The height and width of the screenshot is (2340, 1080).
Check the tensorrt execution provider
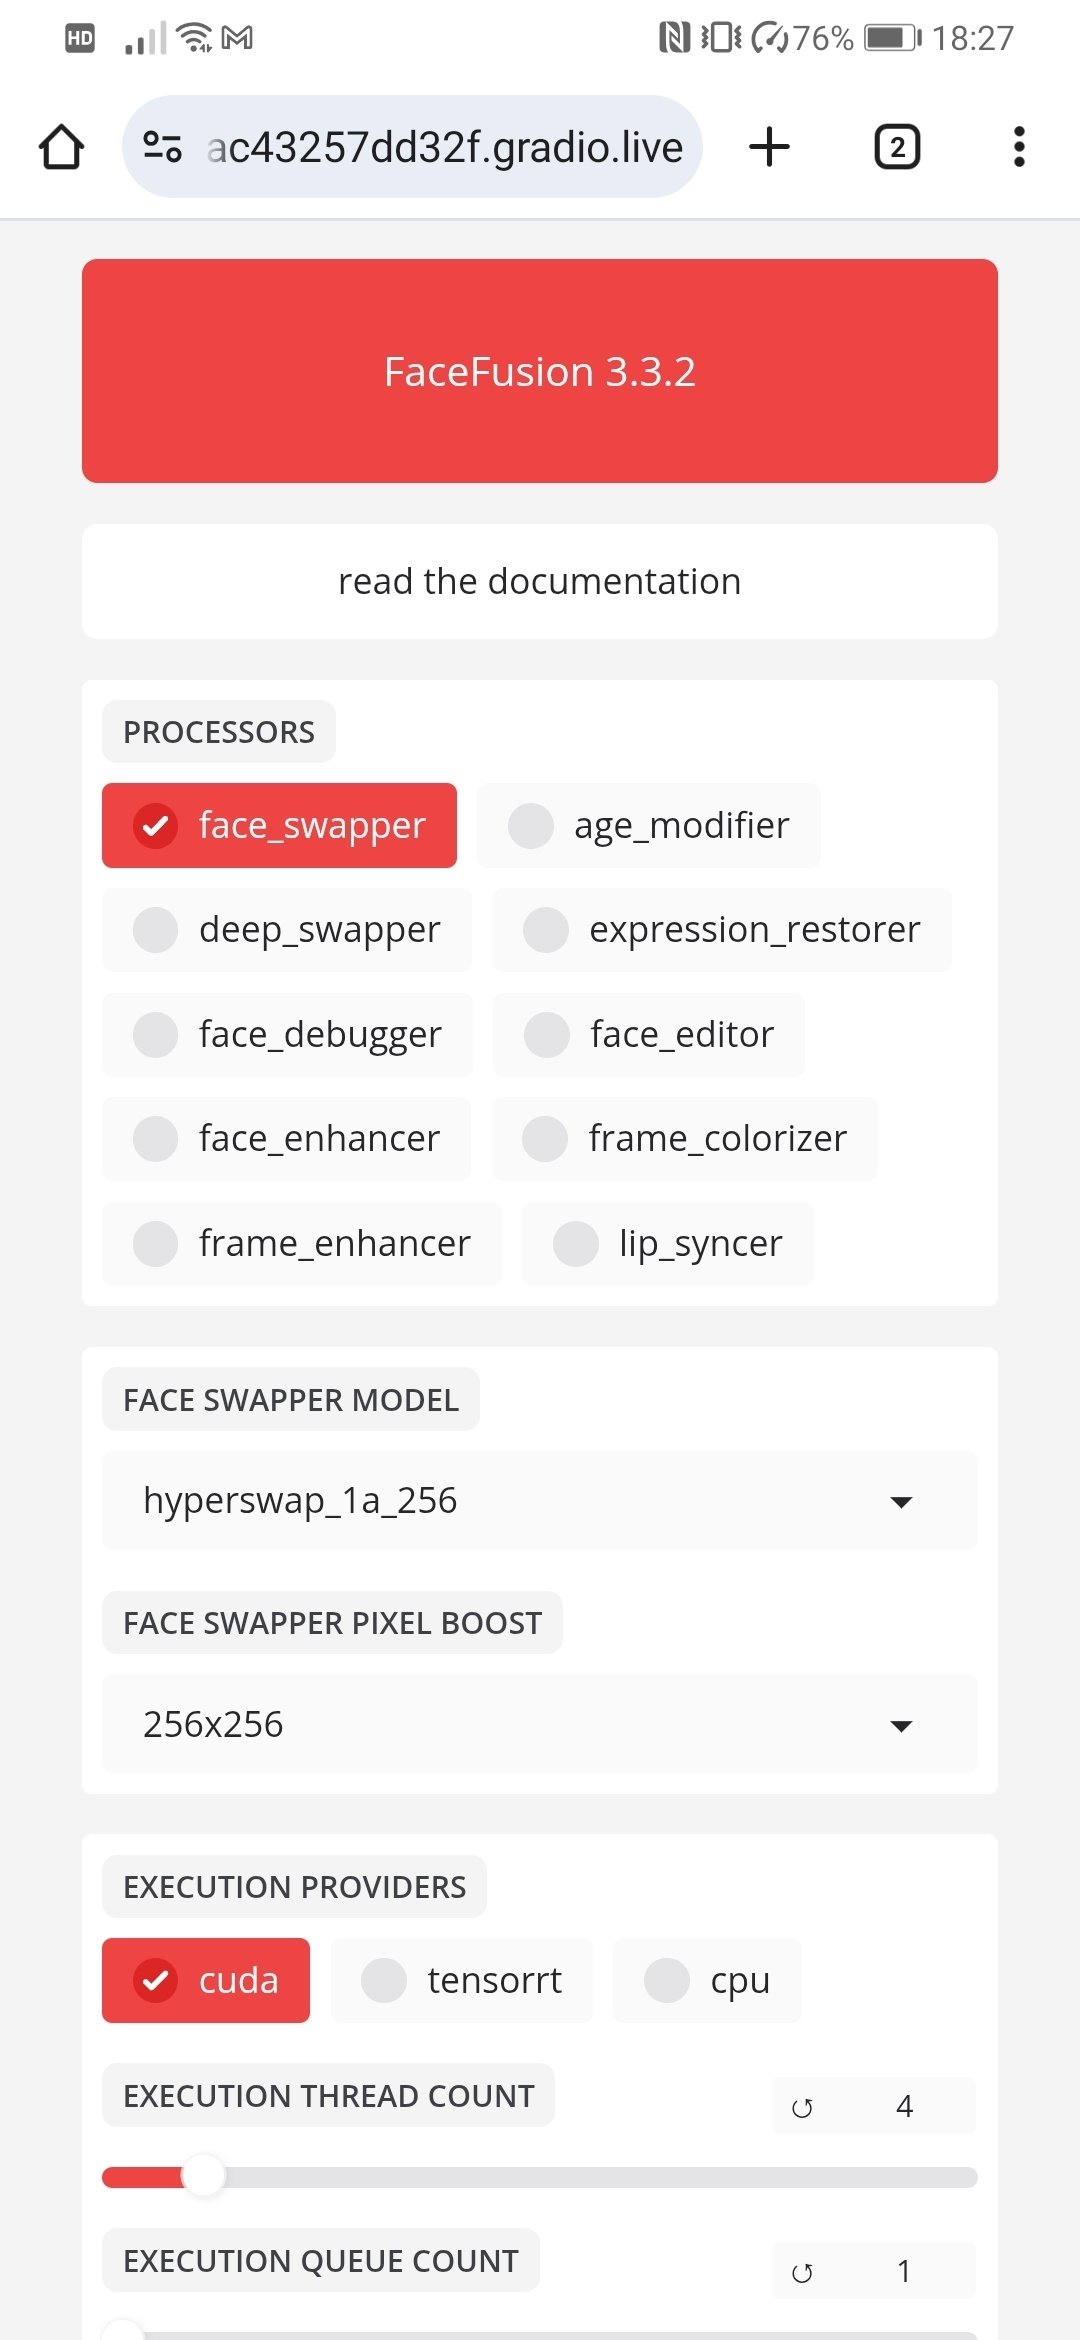point(461,1980)
